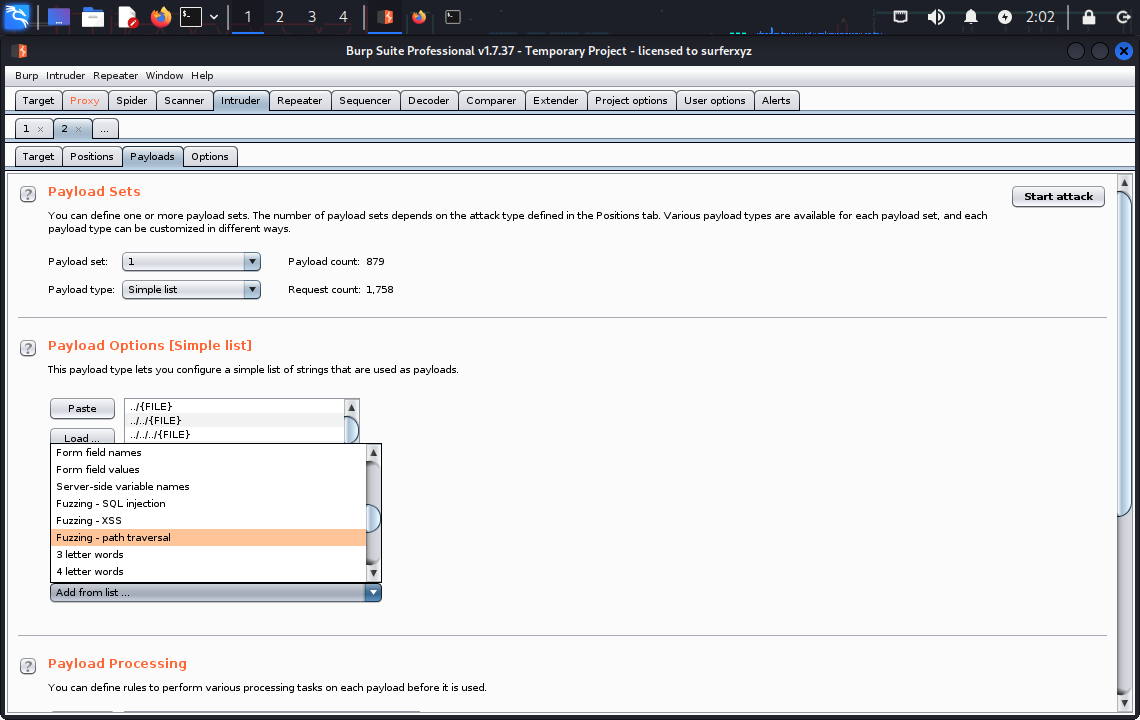Switch to the Positions sub-tab

[92, 156]
